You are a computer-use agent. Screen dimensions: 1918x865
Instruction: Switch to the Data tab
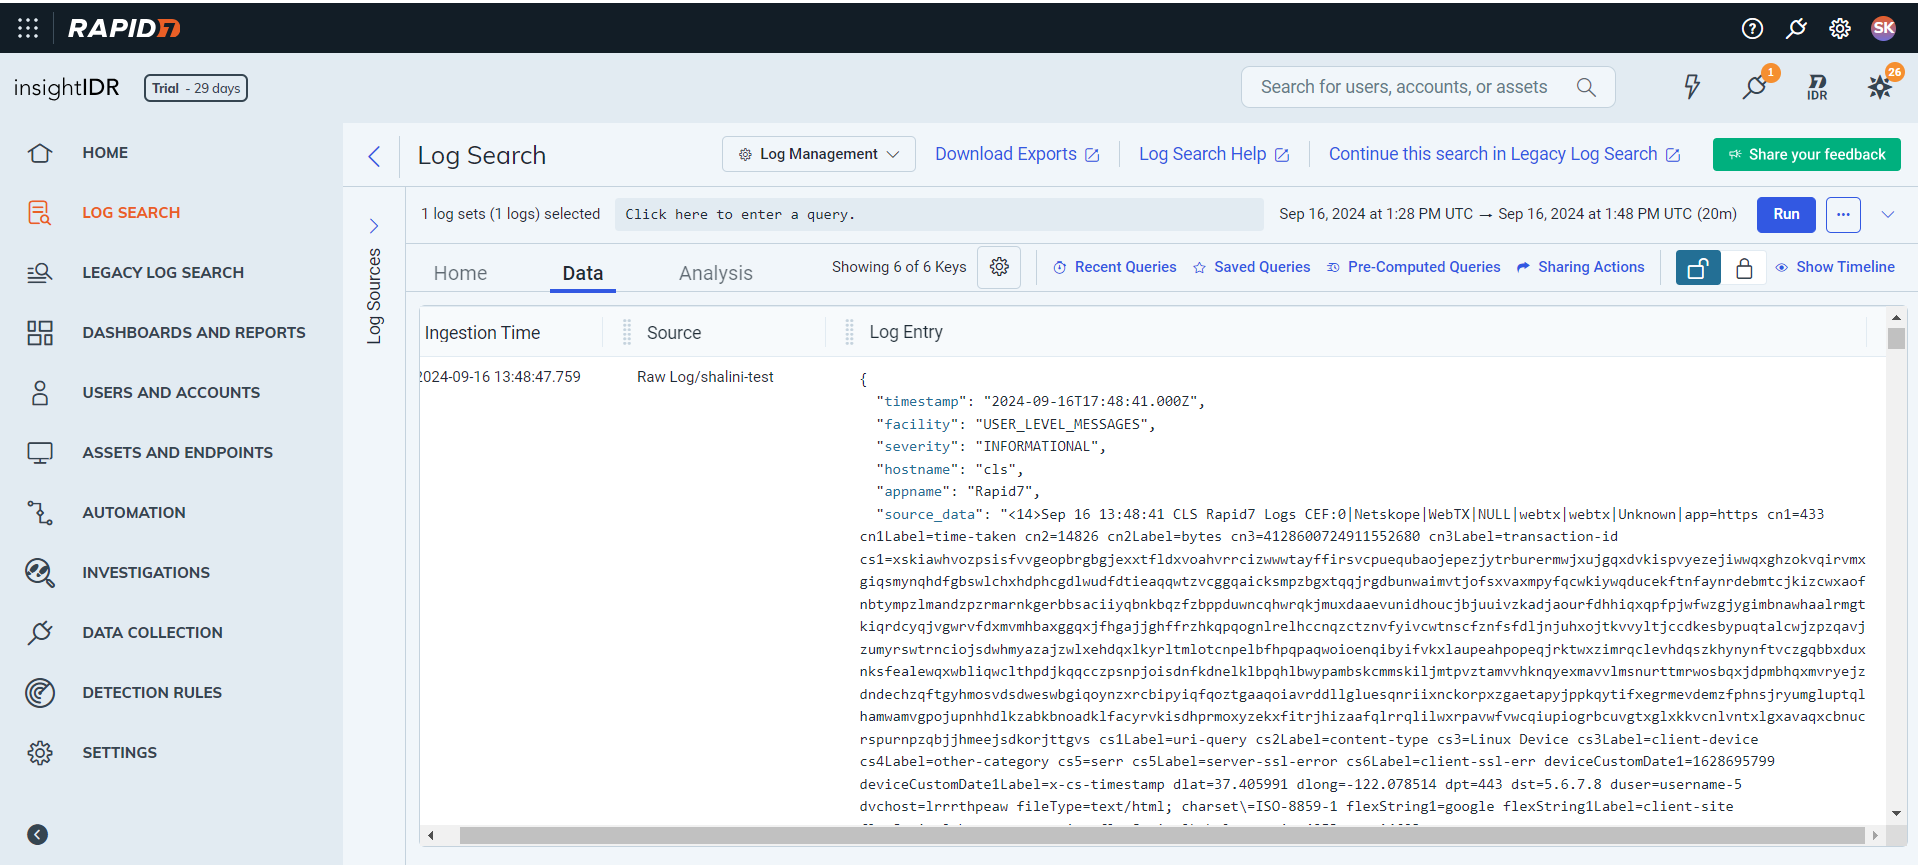click(x=583, y=273)
